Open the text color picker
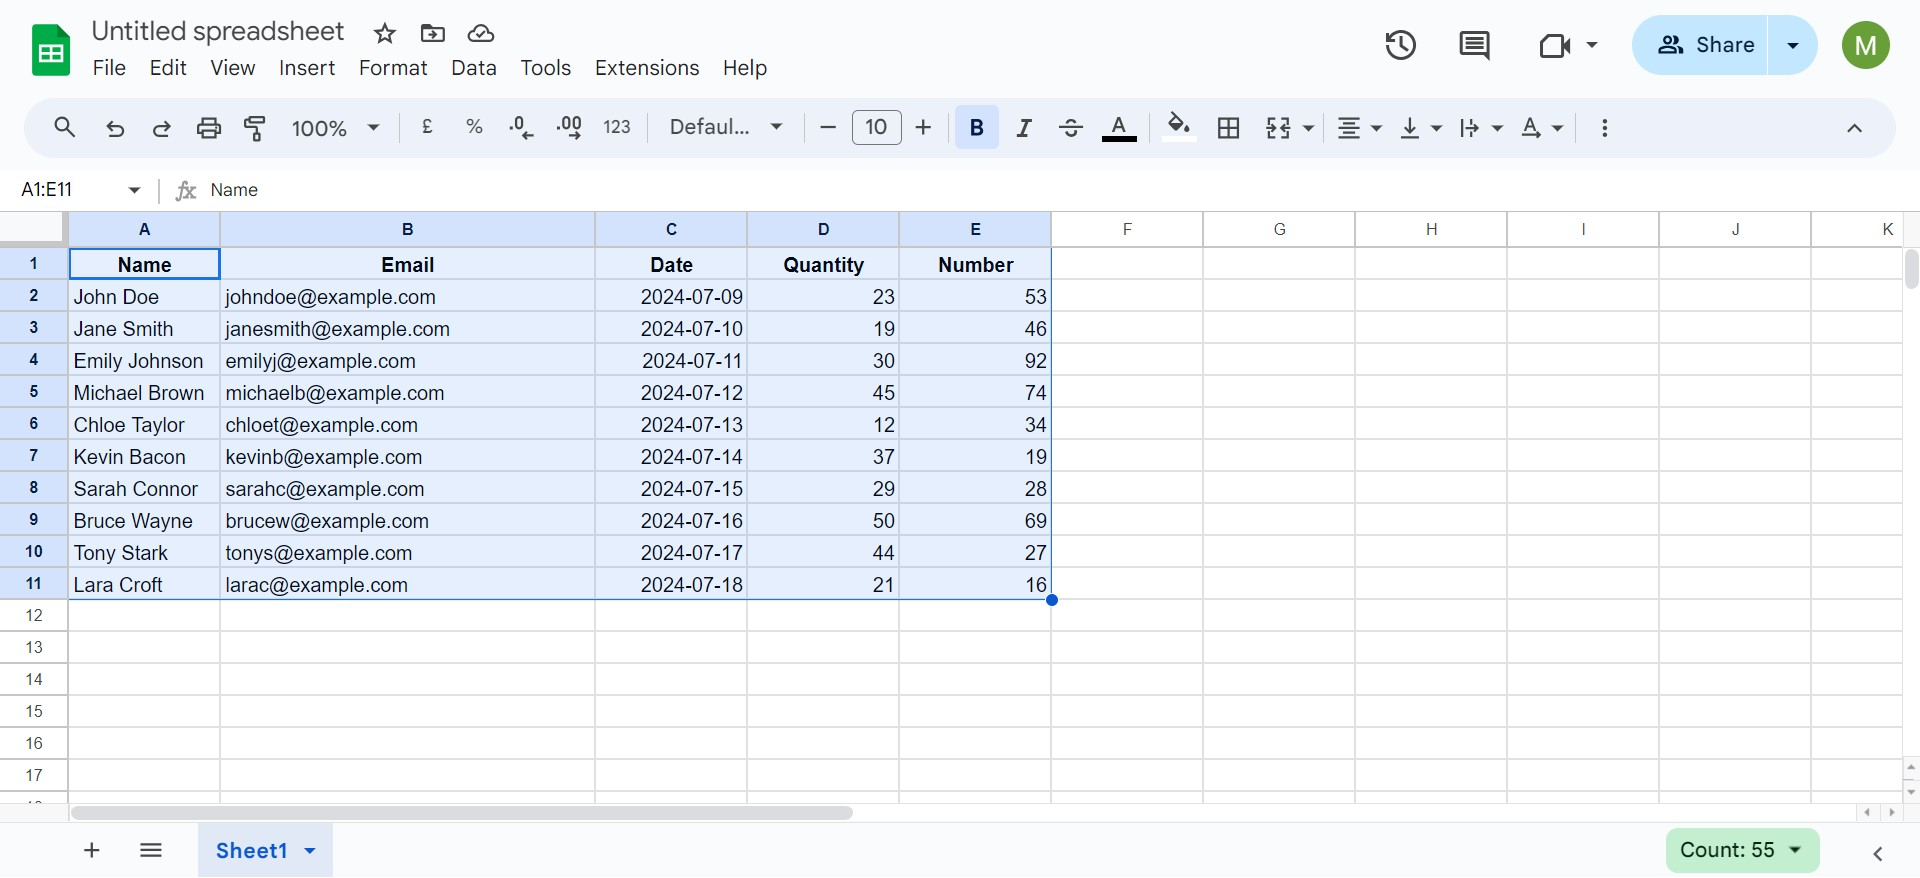Screen dimensions: 1920x878 pyautogui.click(x=1119, y=128)
